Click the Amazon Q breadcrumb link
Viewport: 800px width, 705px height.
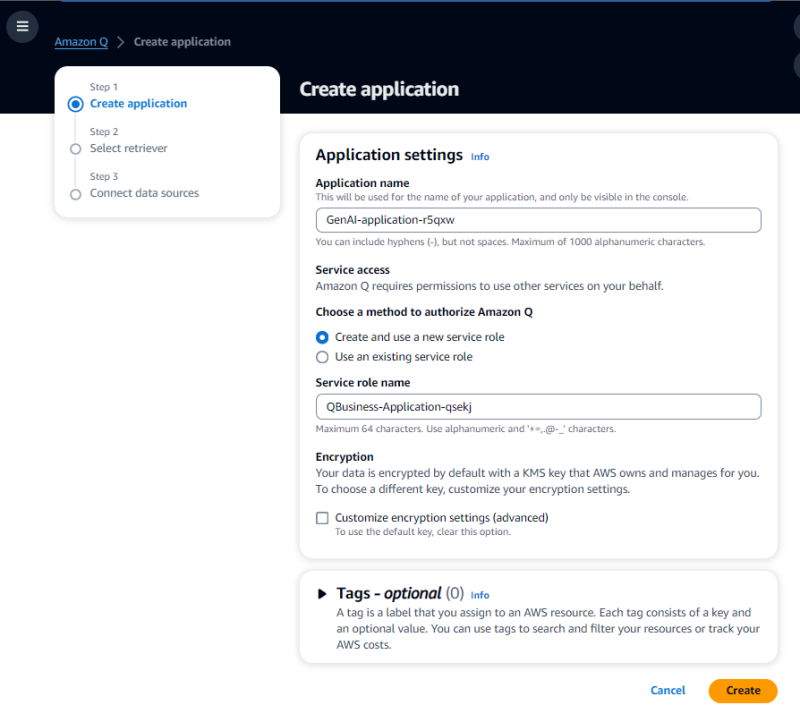click(81, 42)
